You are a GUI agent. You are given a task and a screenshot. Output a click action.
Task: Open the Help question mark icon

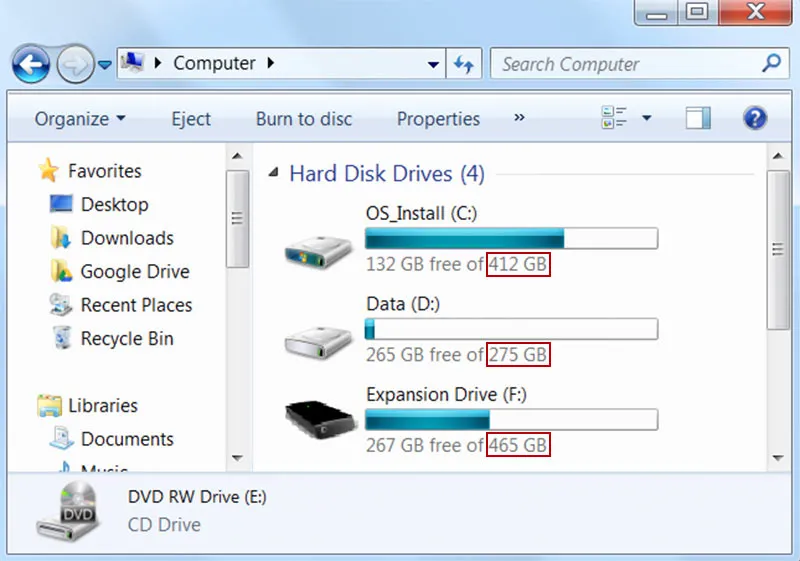tap(755, 118)
